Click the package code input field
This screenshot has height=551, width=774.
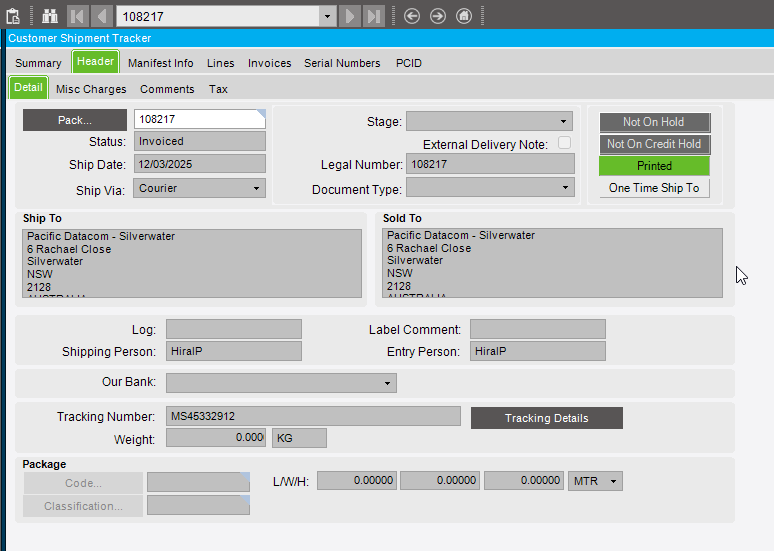(x=198, y=482)
